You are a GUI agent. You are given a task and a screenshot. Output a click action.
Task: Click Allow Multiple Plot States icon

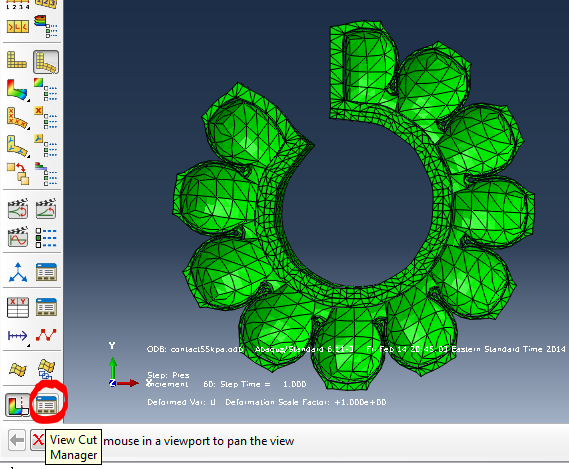(x=18, y=174)
